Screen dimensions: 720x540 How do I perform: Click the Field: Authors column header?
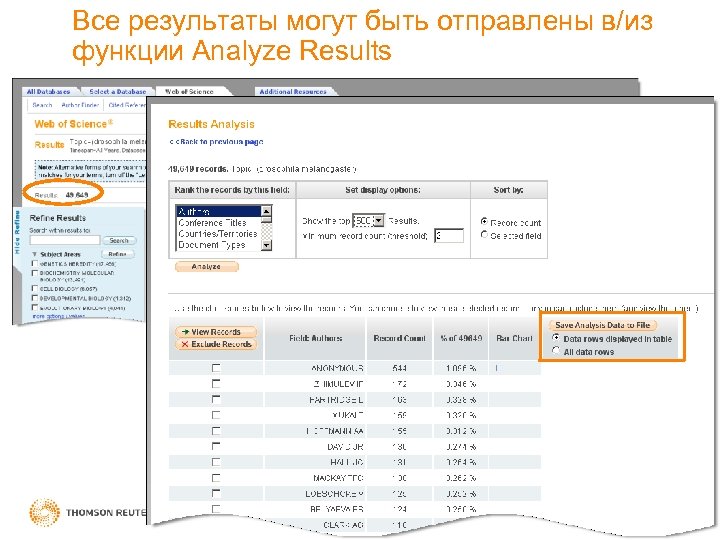[315, 338]
